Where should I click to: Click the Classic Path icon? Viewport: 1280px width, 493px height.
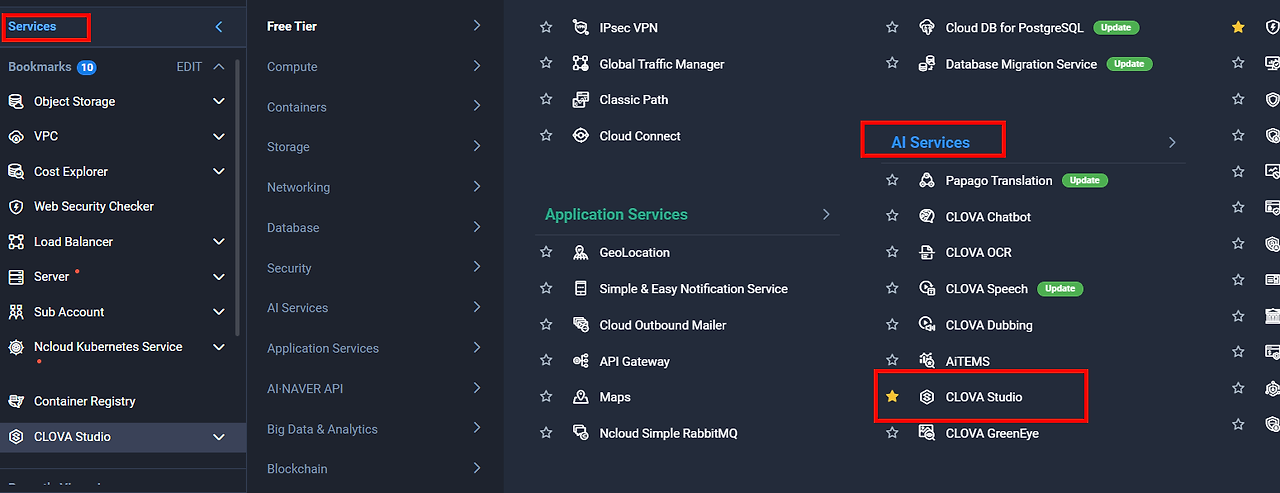[x=581, y=99]
